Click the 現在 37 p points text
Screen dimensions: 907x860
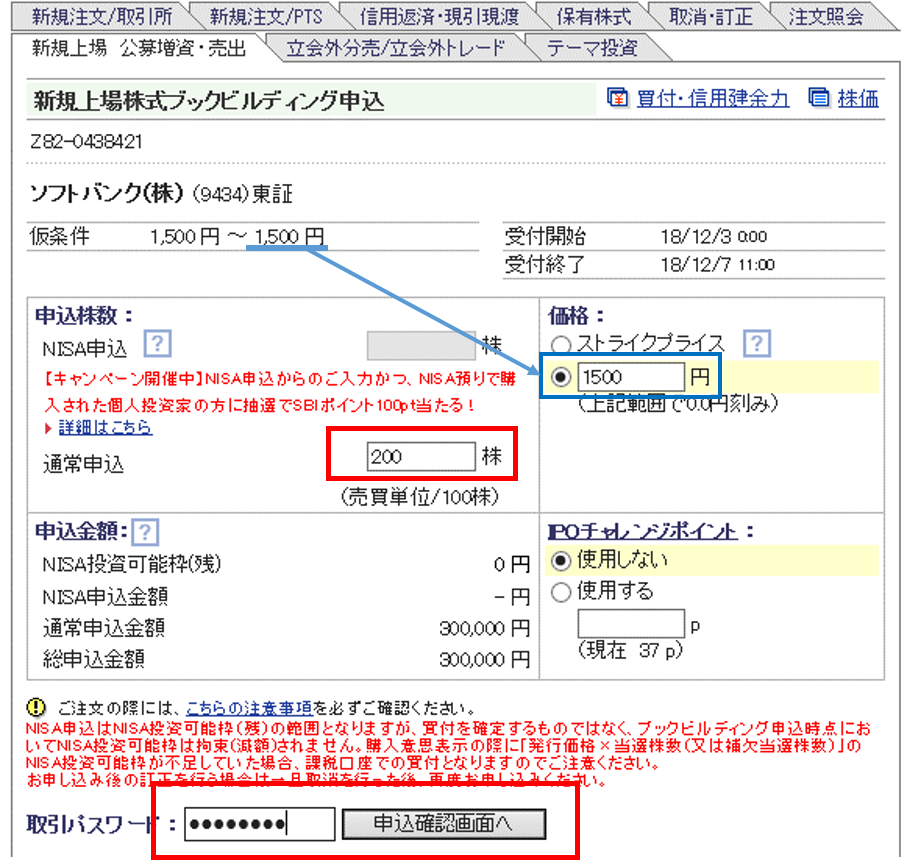[631, 651]
